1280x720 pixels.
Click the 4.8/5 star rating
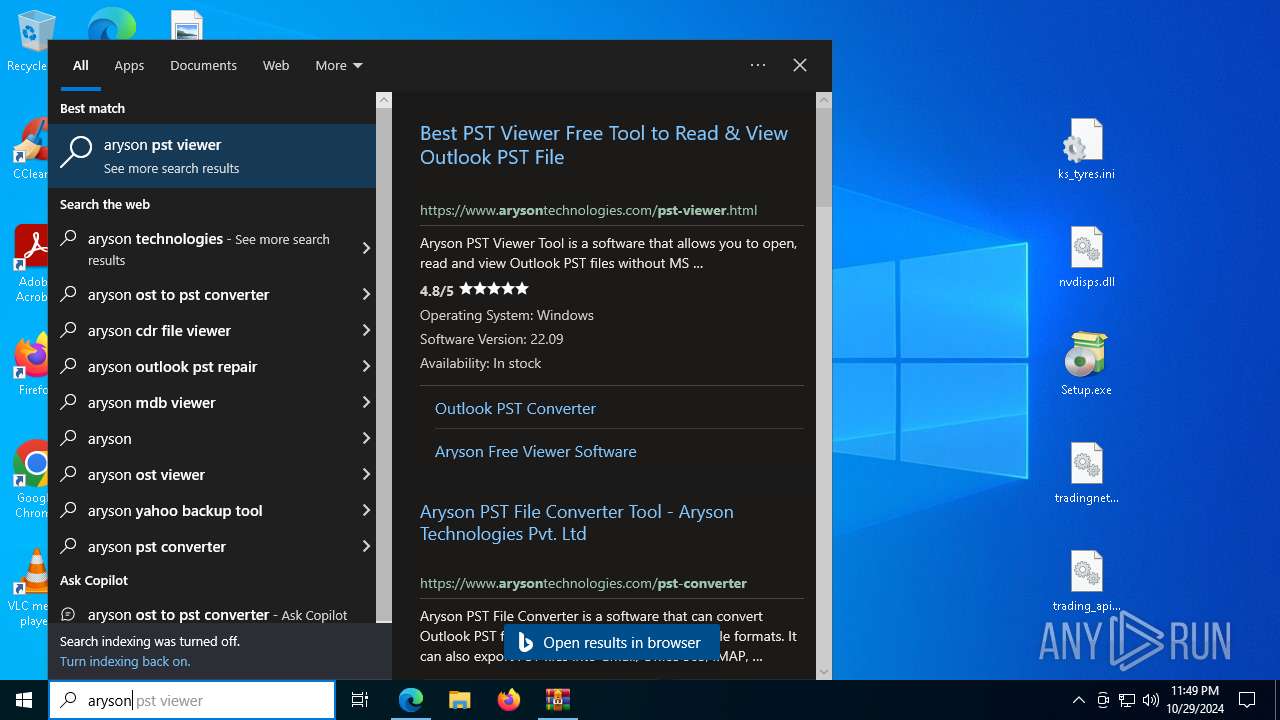coord(474,290)
